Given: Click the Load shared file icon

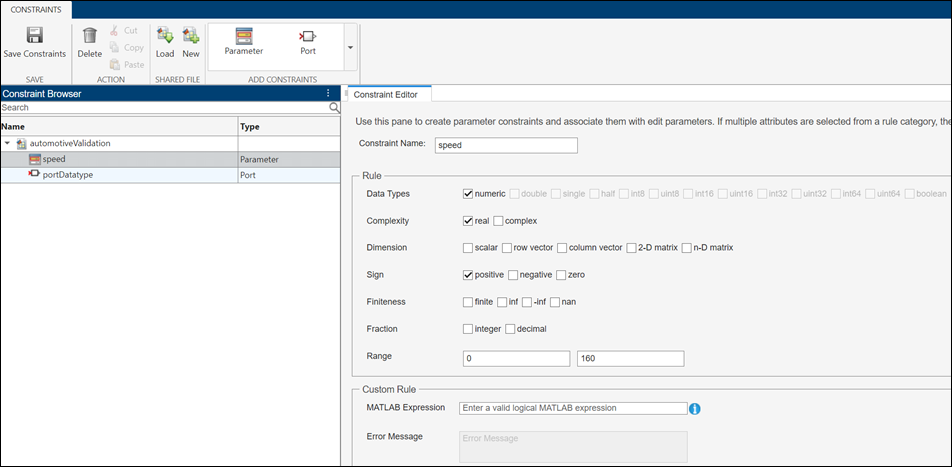Looking at the screenshot, I should click(x=165, y=36).
